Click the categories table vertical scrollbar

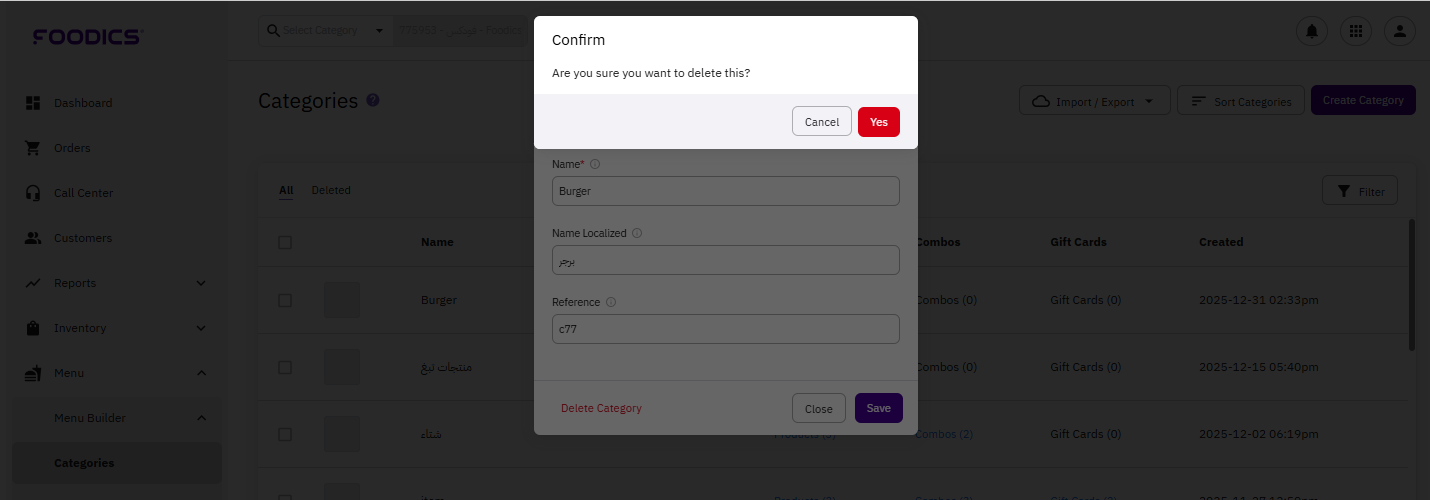(x=1412, y=285)
